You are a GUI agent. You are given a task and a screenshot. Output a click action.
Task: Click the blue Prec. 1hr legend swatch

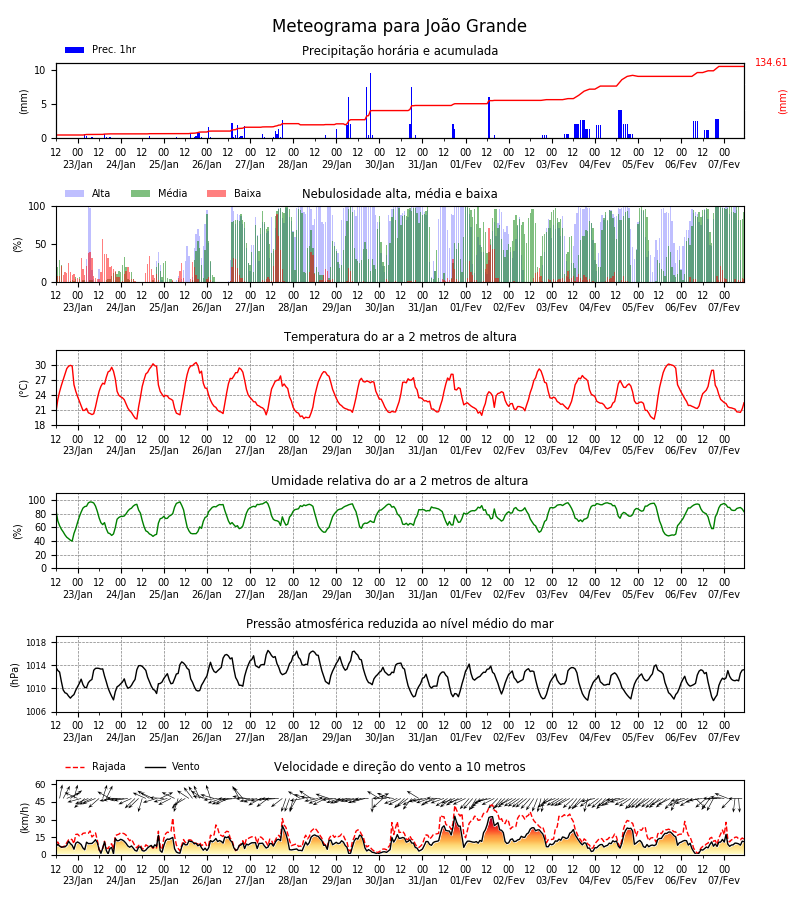pos(75,50)
